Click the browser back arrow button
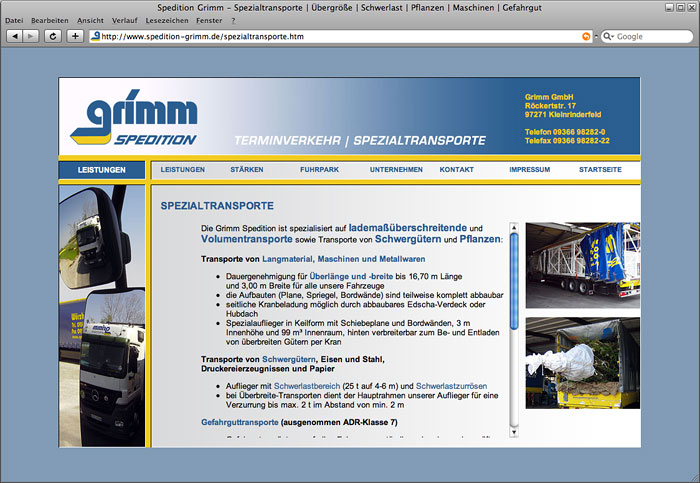700x483 pixels. [14, 36]
